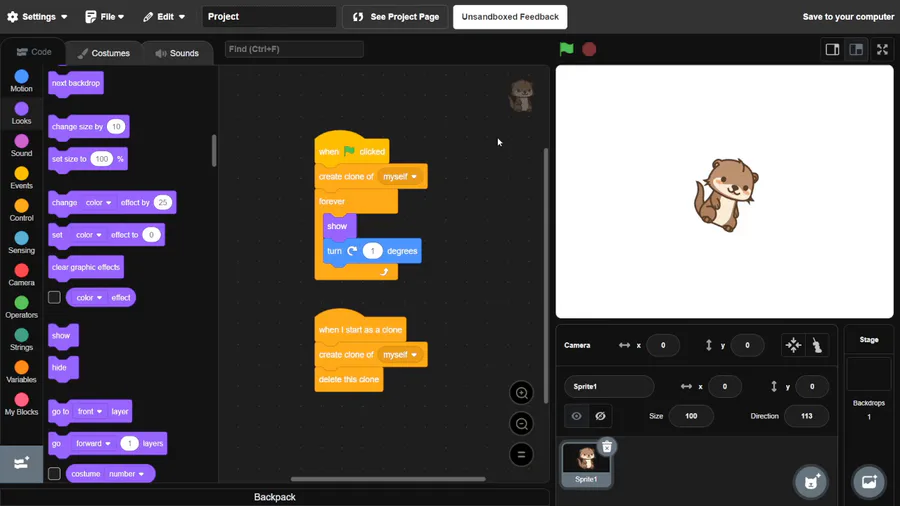Open number dropdown in costume block
900x506 pixels.
[126, 474]
